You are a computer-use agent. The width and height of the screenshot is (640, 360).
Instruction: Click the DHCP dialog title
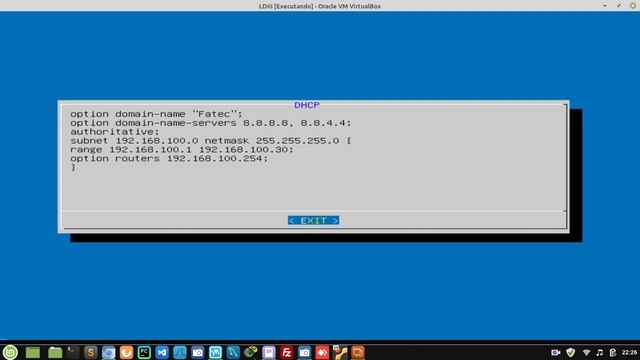click(x=307, y=105)
